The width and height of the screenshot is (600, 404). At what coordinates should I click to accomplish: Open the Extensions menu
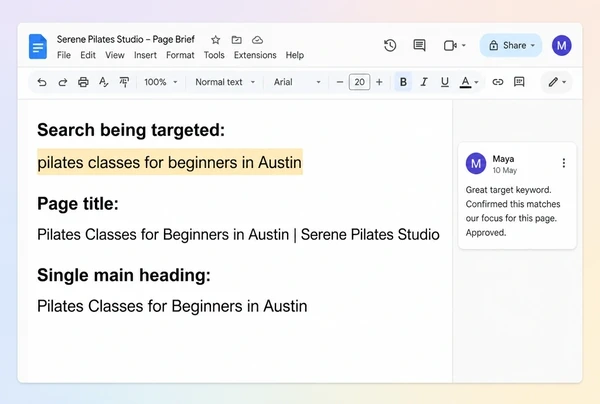255,55
